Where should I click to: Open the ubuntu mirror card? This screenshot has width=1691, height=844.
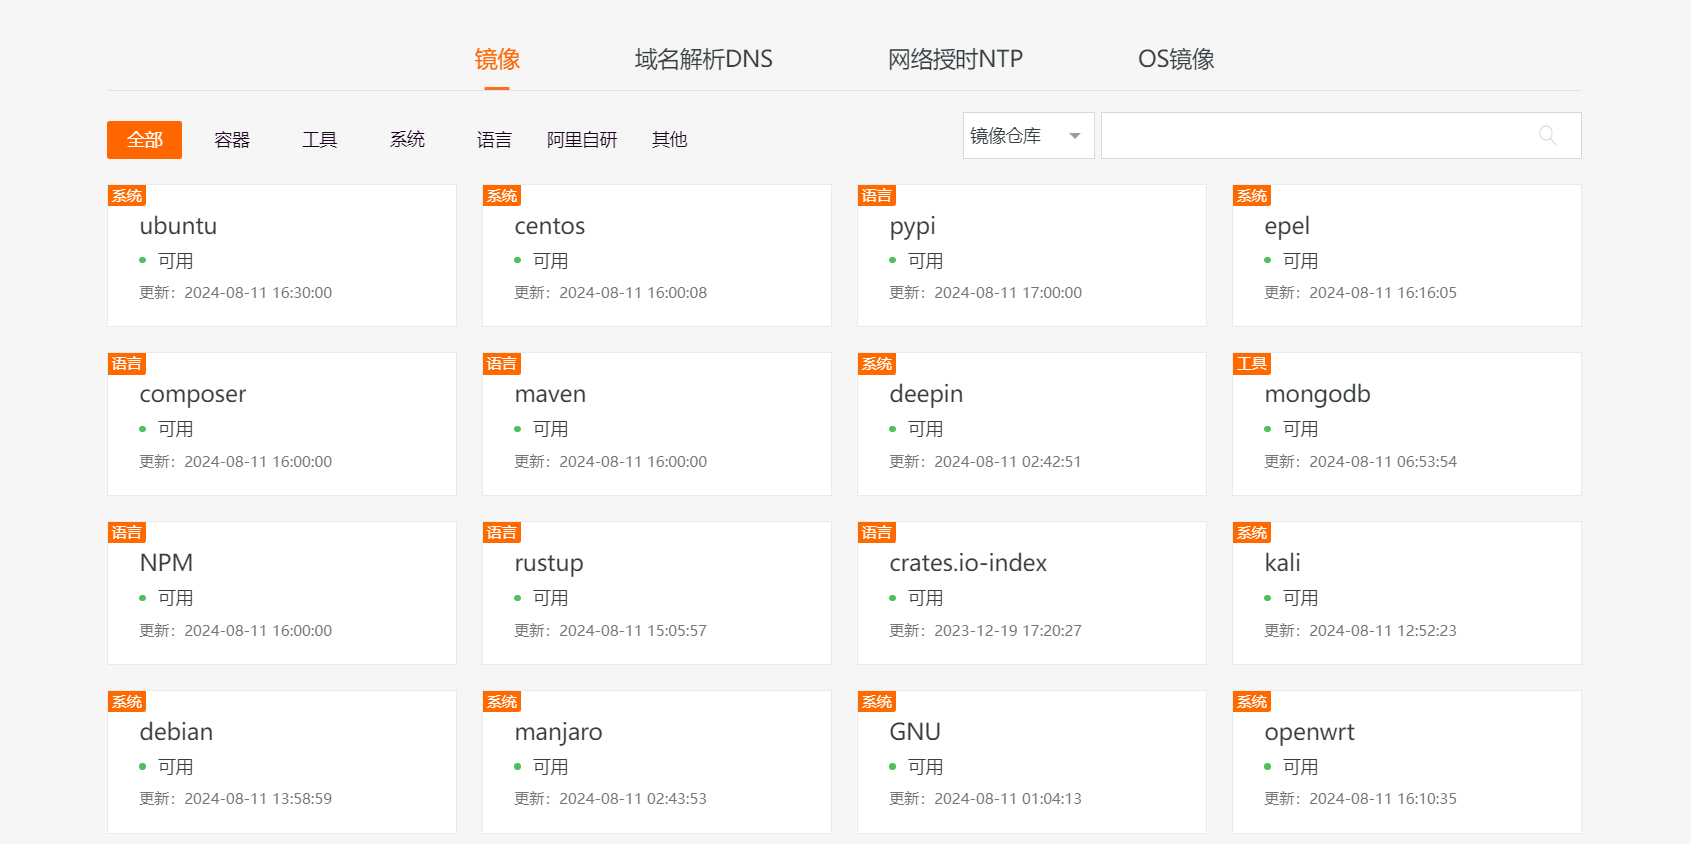(282, 255)
